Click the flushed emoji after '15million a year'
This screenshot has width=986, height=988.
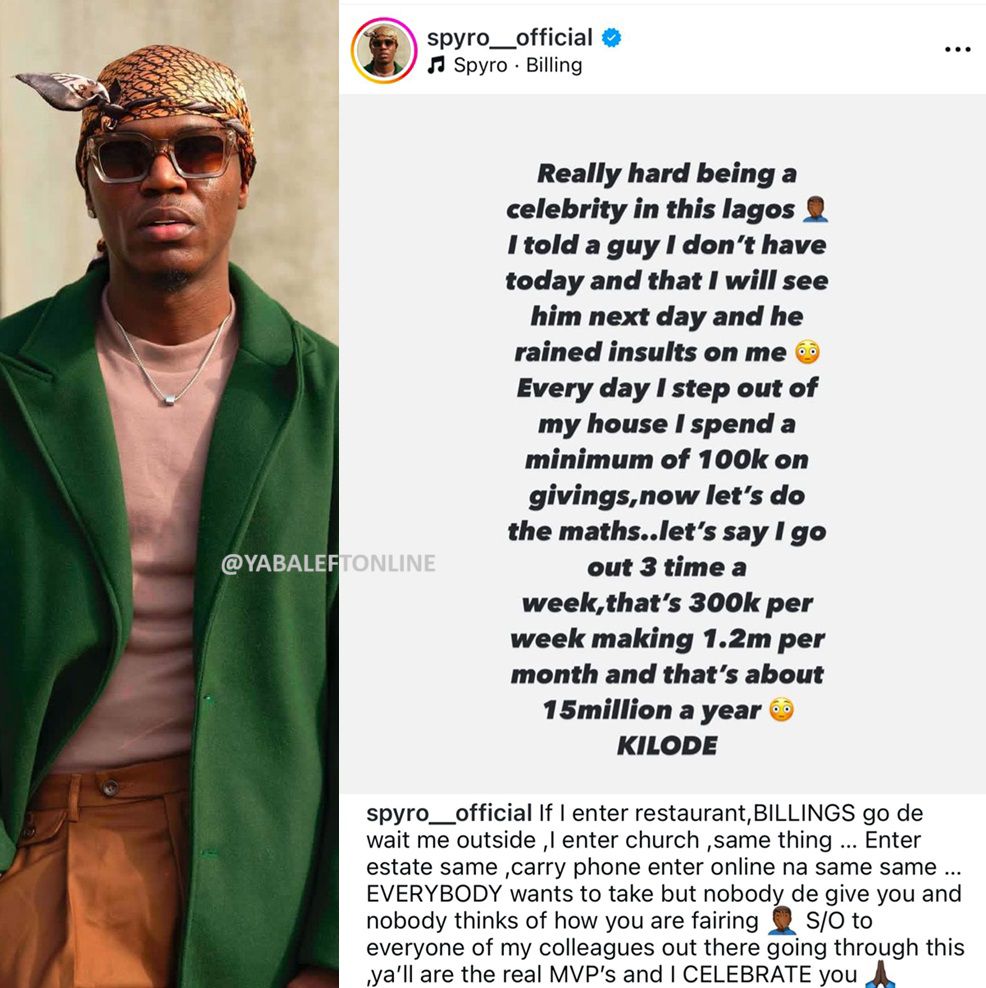pos(781,709)
